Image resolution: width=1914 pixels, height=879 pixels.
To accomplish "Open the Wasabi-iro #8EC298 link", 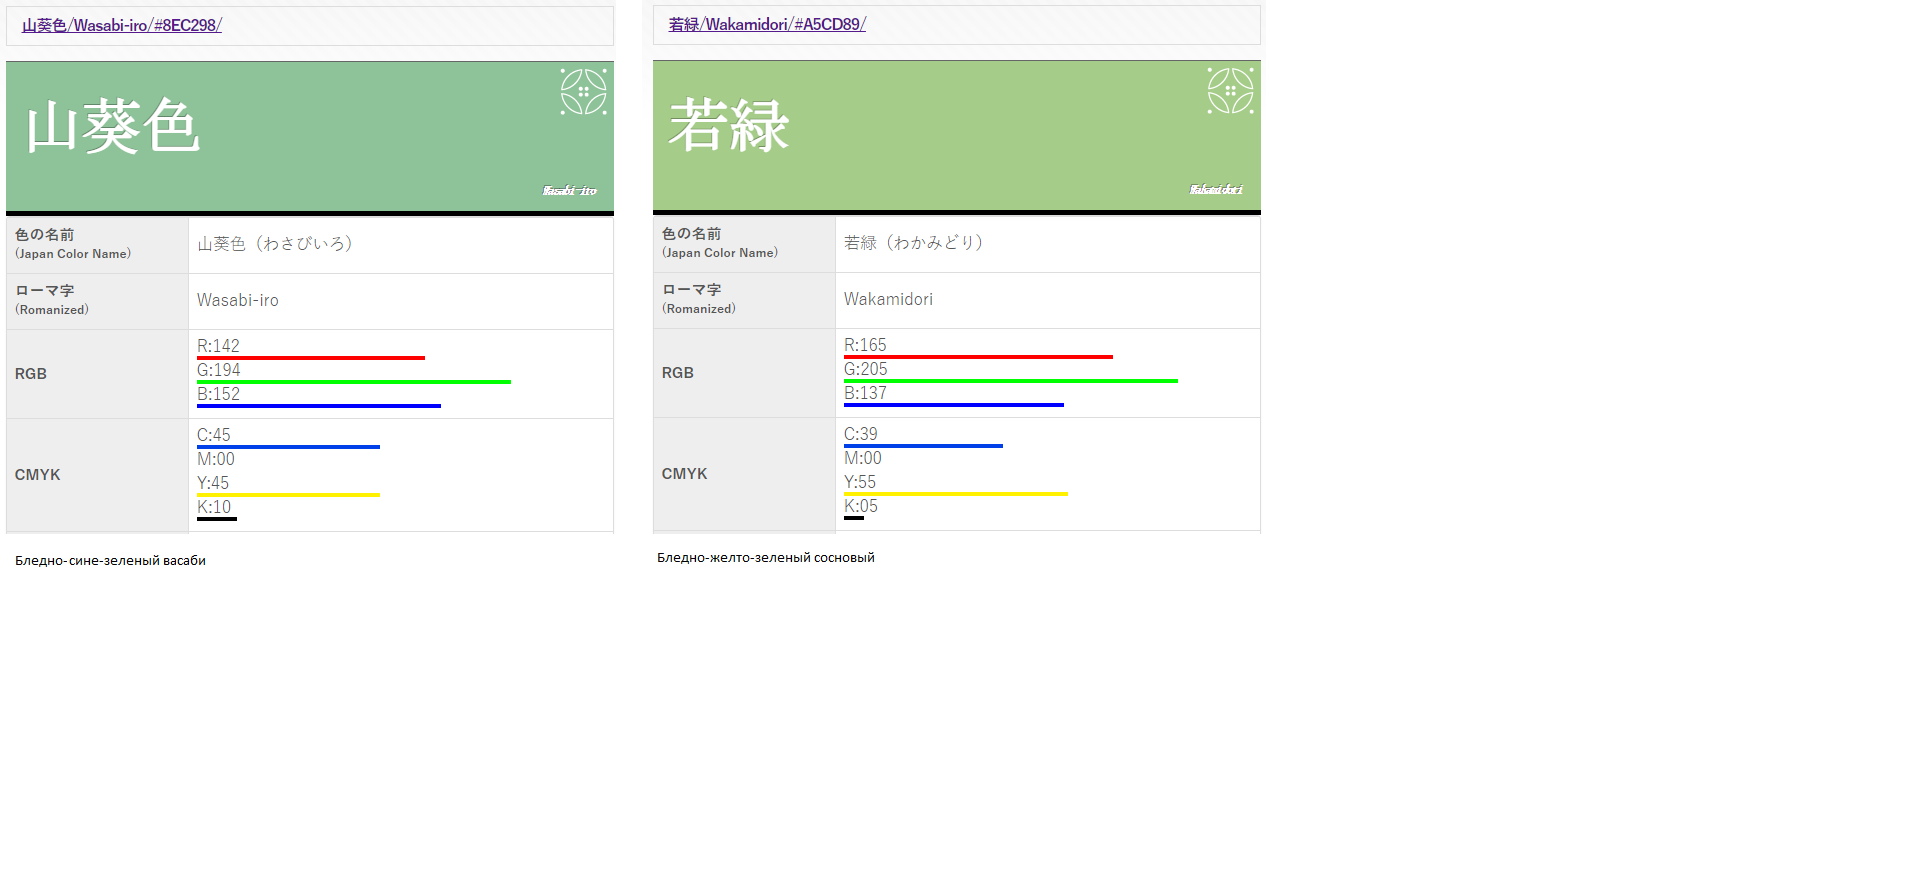I will click(122, 25).
